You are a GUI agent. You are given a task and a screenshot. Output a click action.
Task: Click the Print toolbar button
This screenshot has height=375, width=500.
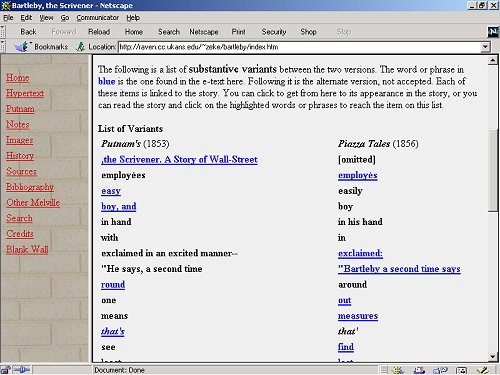(238, 32)
